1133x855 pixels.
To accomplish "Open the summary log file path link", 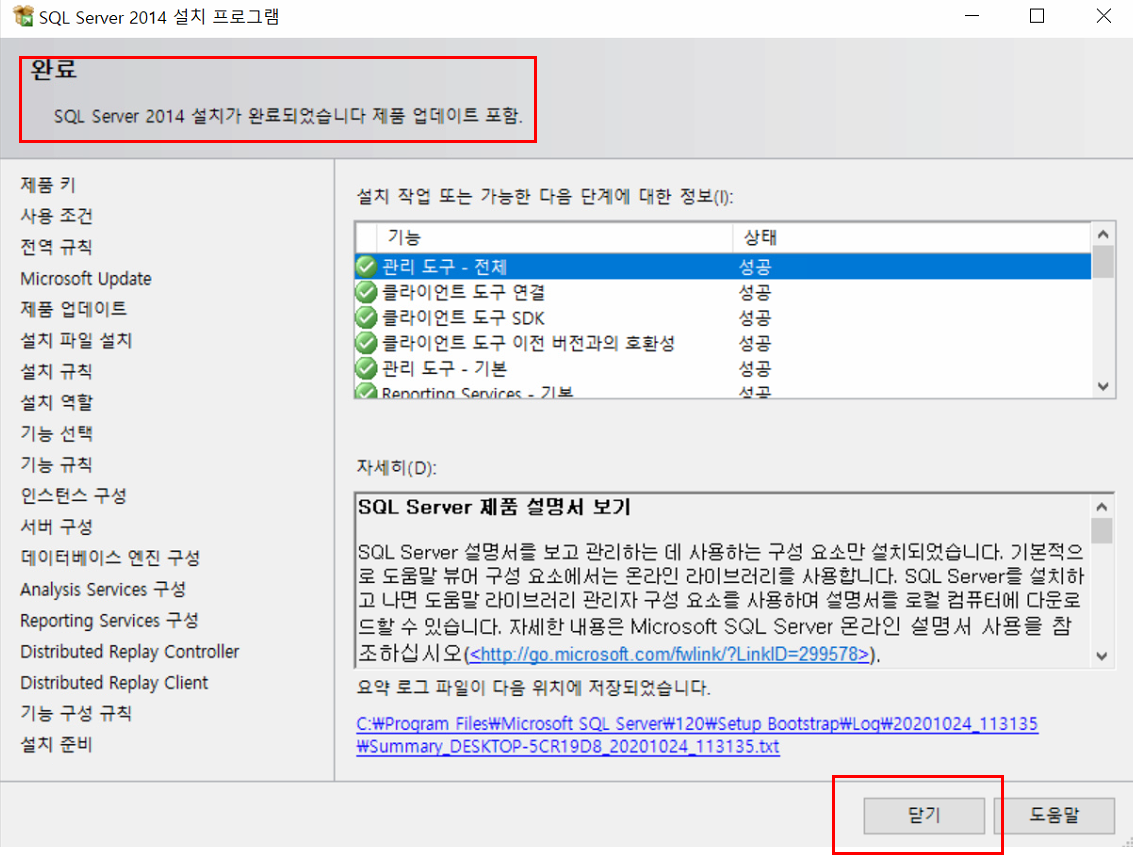I will [x=697, y=735].
